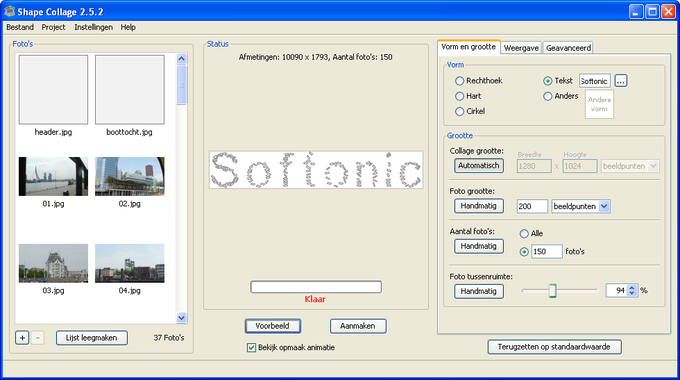Close the Shape Collage window
Screen dimensions: 680x380
pos(668,11)
